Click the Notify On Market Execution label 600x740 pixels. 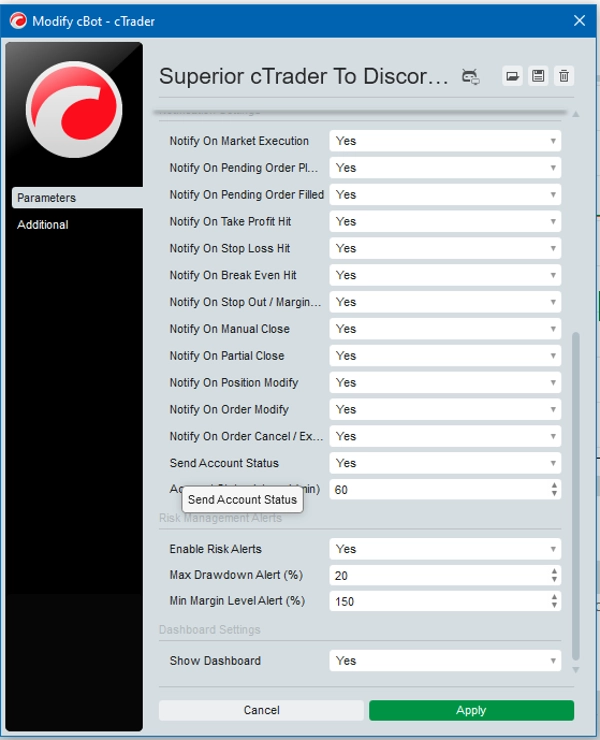pyautogui.click(x=239, y=141)
